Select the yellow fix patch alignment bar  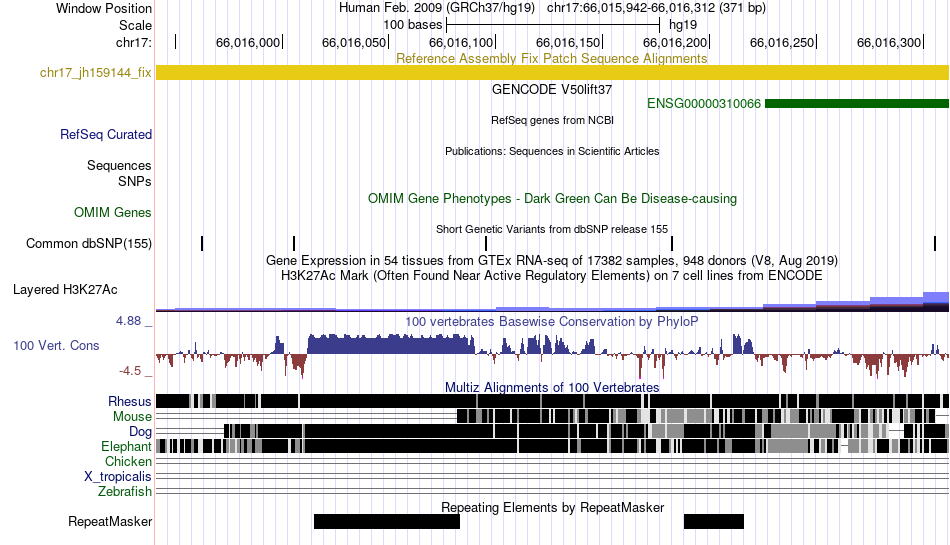point(552,73)
